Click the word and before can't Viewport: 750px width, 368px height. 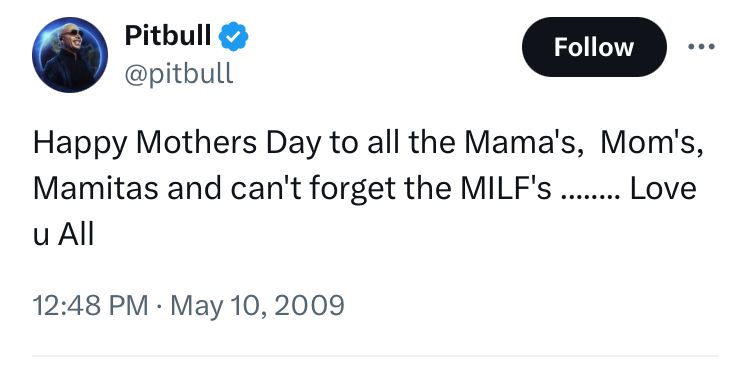(194, 189)
